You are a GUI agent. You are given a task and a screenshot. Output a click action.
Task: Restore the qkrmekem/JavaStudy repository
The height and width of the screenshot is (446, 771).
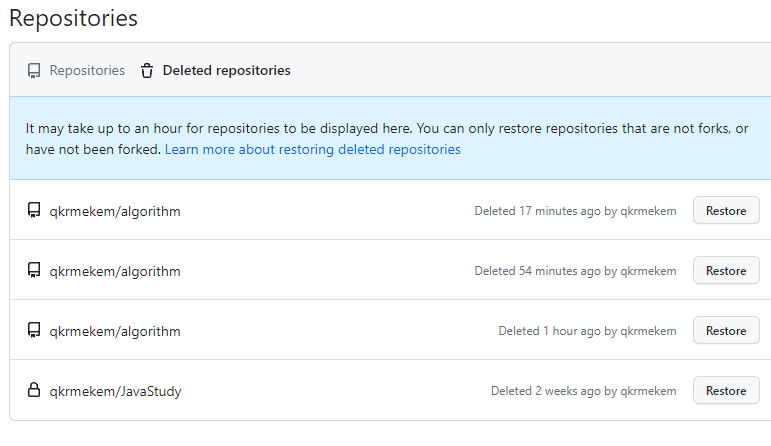click(726, 391)
